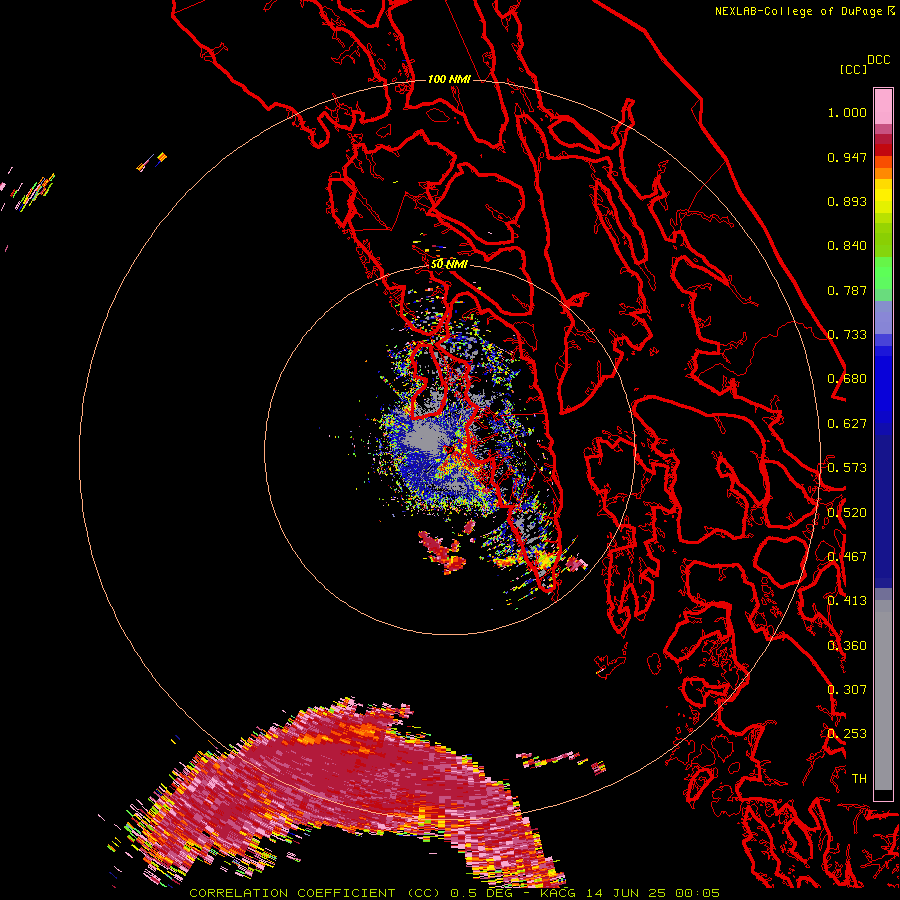The width and height of the screenshot is (900, 900).
Task: Select the 0.947 scale value
Action: (x=847, y=157)
